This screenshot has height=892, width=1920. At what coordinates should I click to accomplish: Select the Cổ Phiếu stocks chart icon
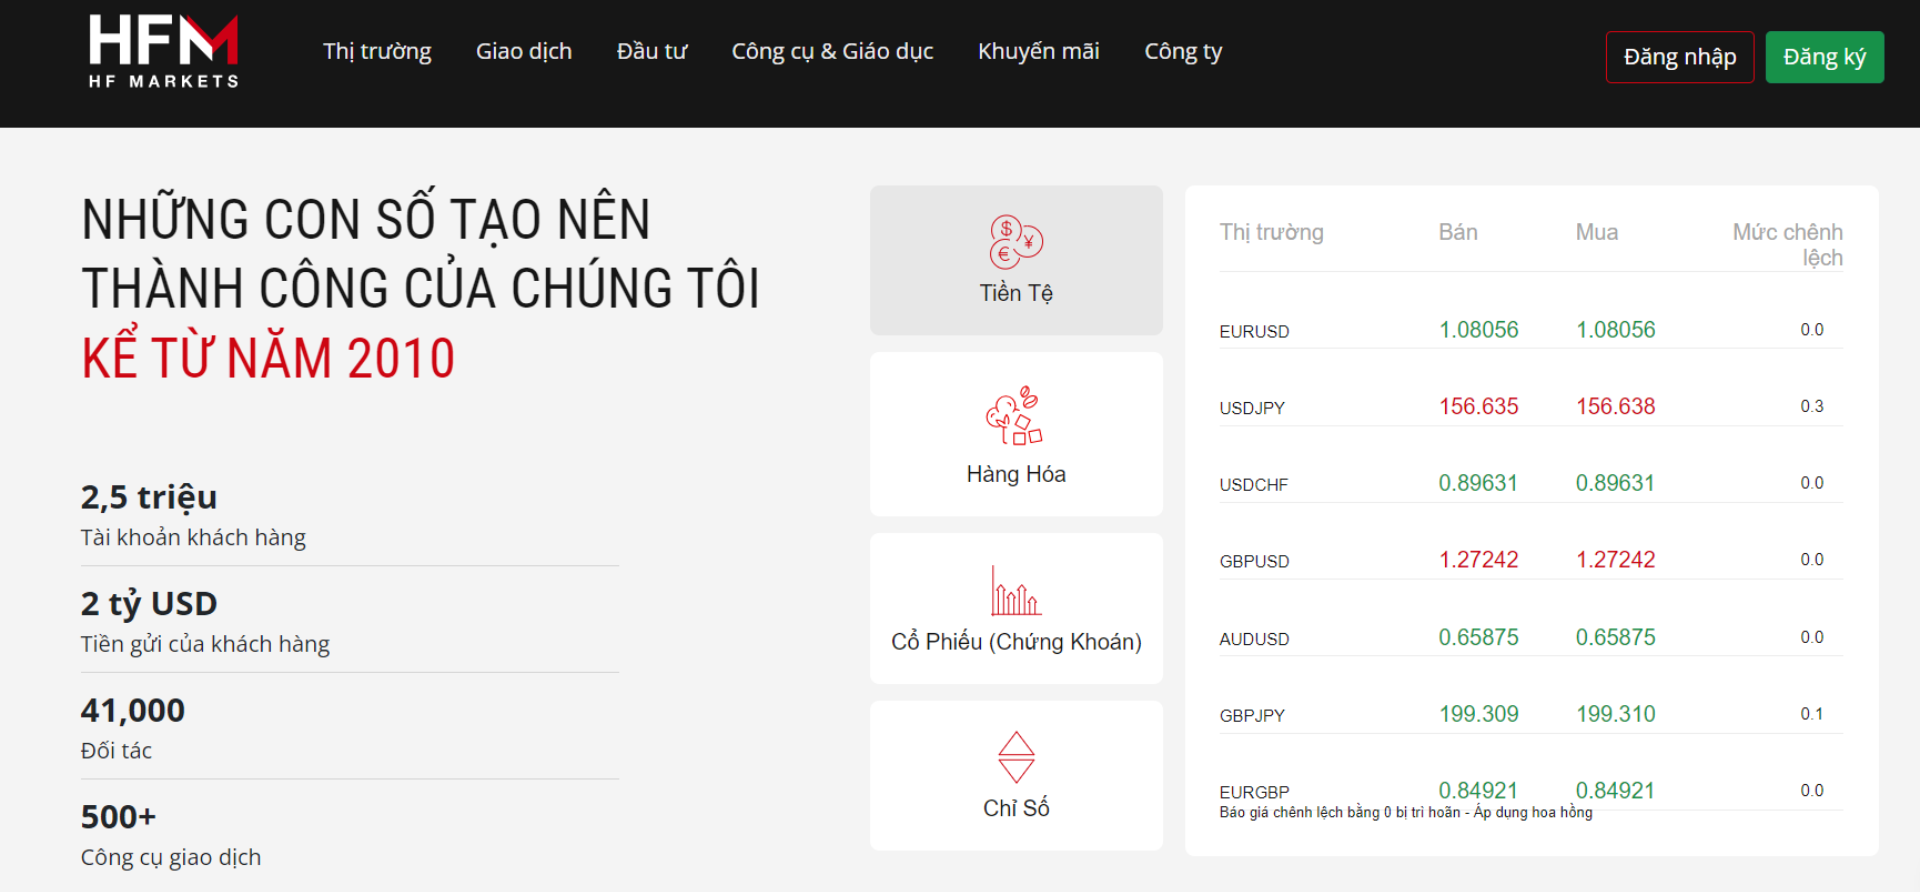(1016, 590)
